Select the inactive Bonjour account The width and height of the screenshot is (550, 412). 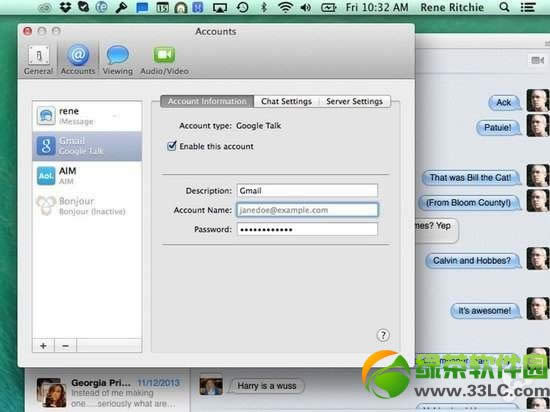tap(87, 206)
